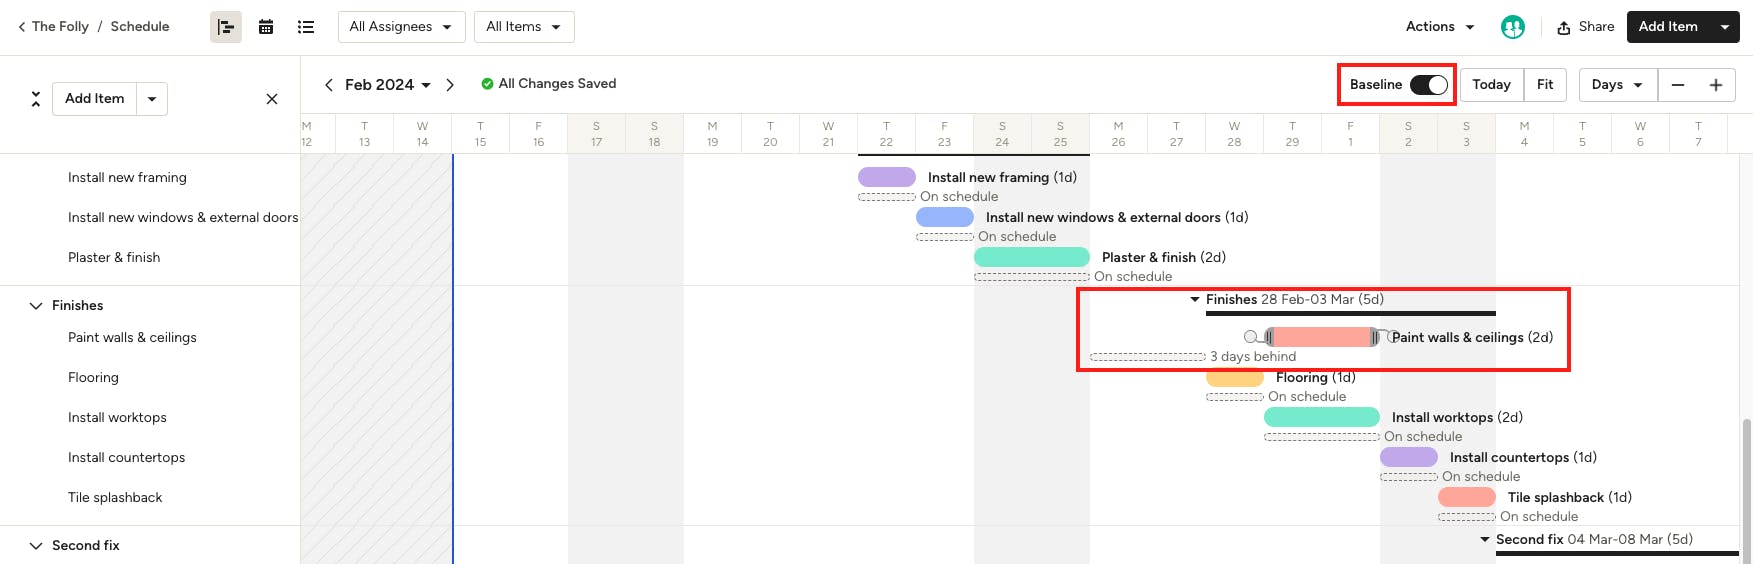
Task: Zoom out of timeline with minus button
Action: click(1678, 85)
